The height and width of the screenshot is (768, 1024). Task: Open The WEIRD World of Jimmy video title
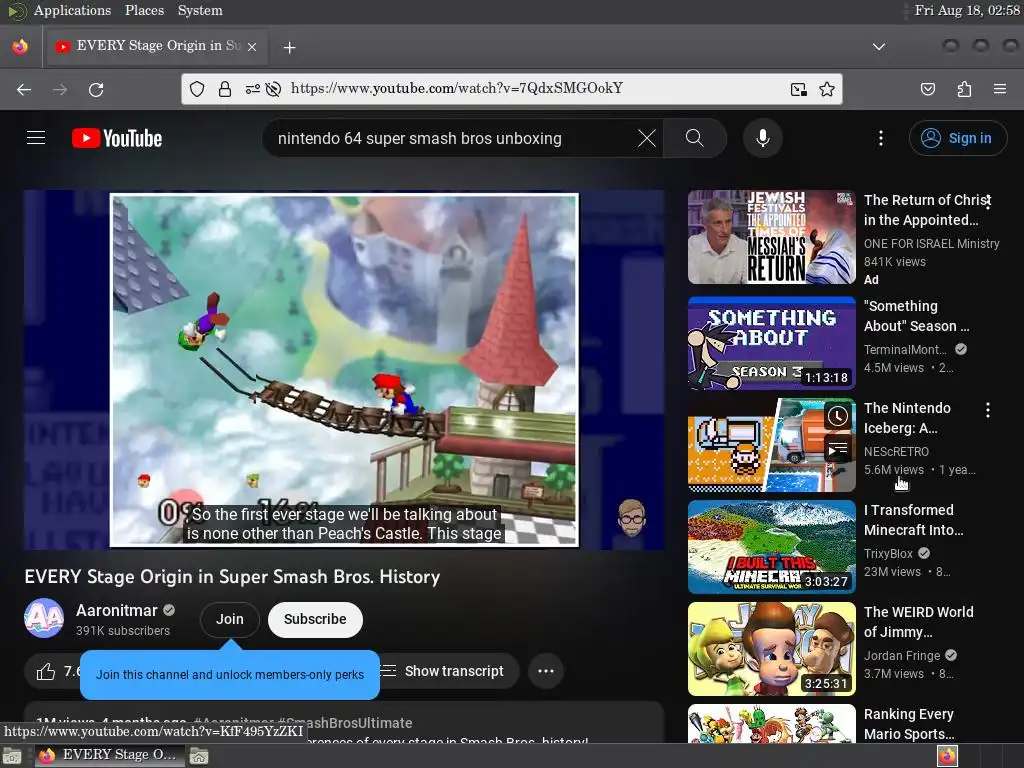[918, 622]
